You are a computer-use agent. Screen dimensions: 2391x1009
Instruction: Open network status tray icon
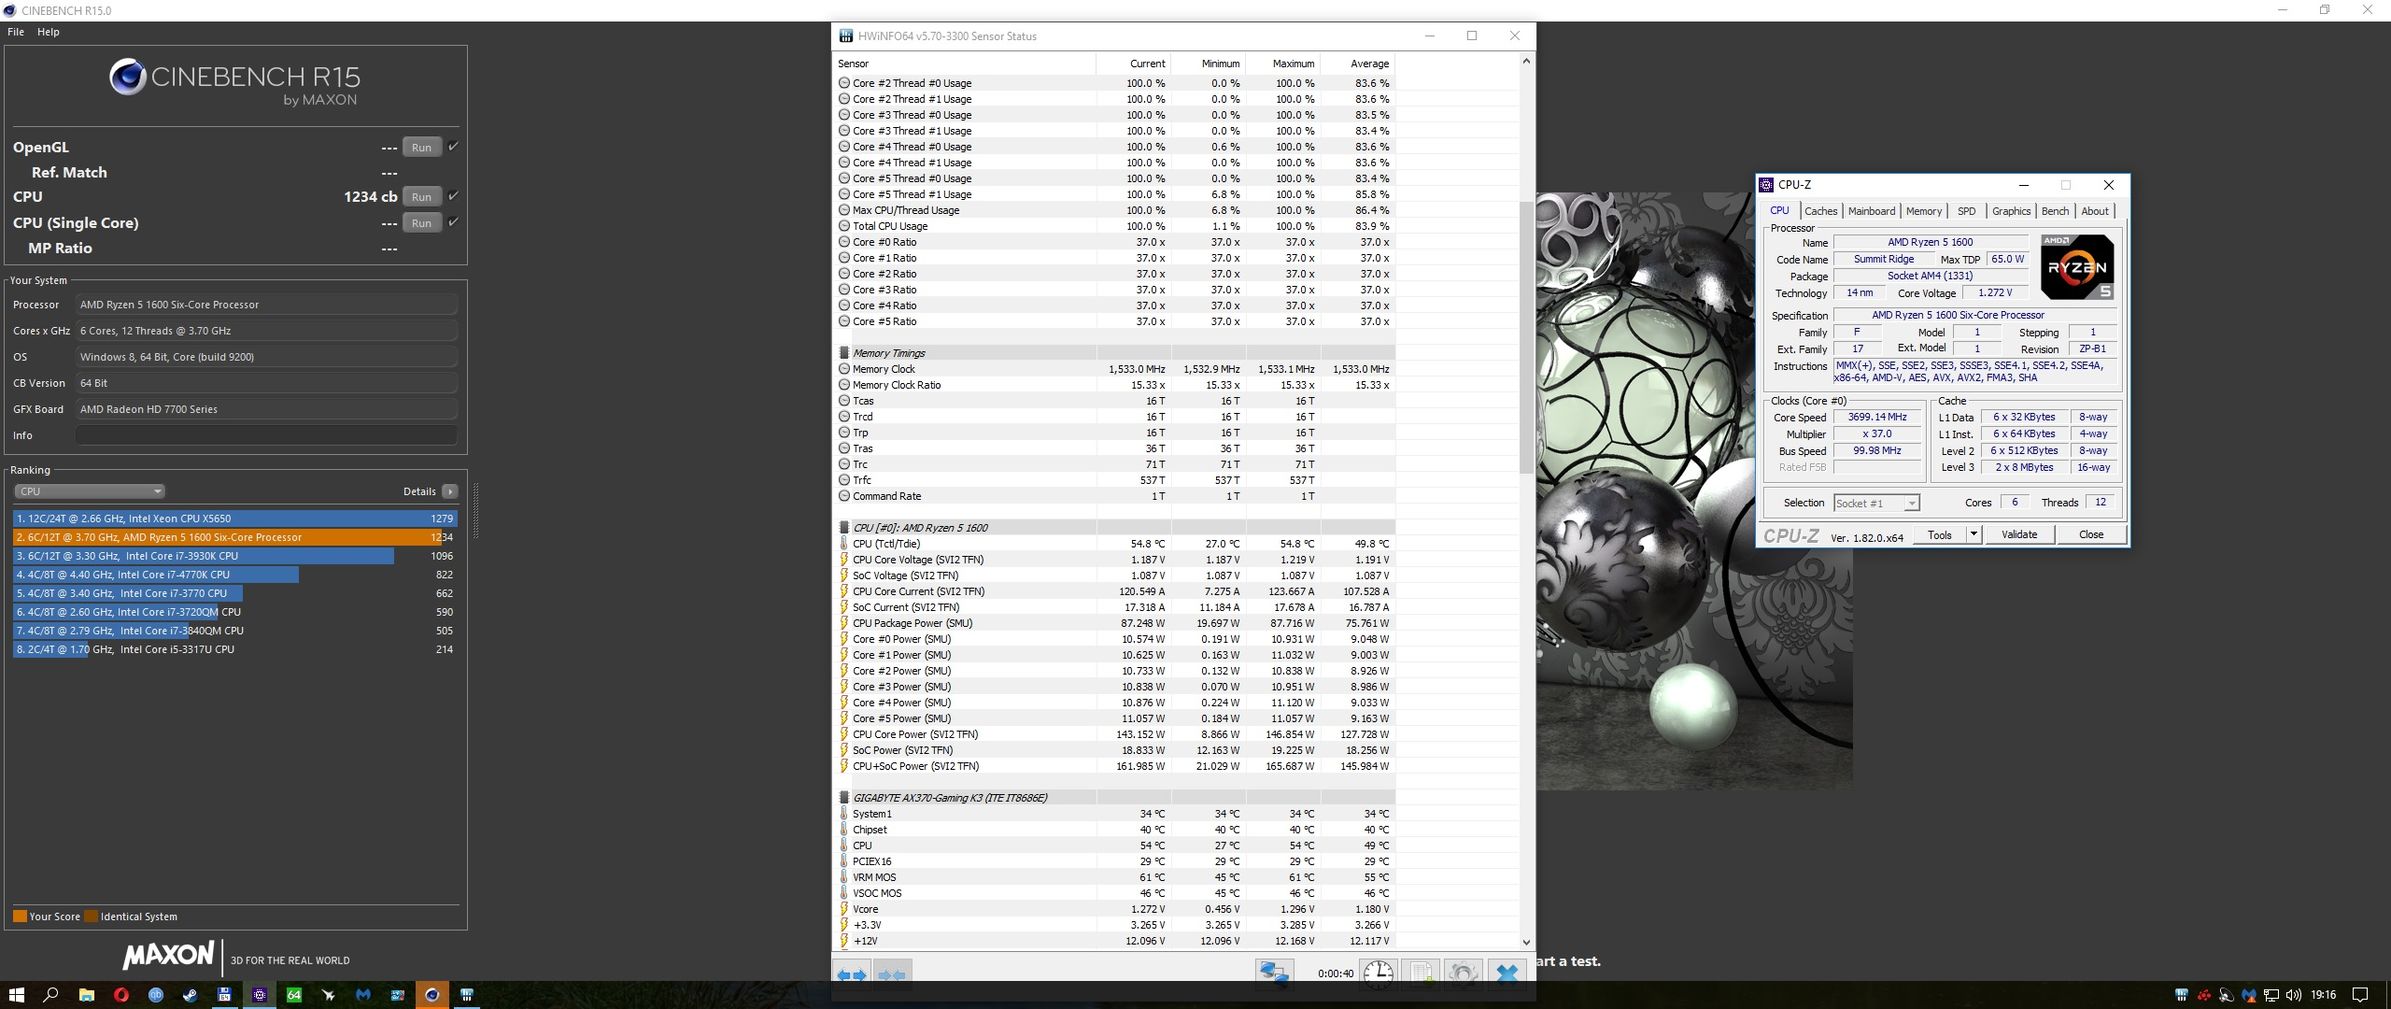coord(2271,995)
